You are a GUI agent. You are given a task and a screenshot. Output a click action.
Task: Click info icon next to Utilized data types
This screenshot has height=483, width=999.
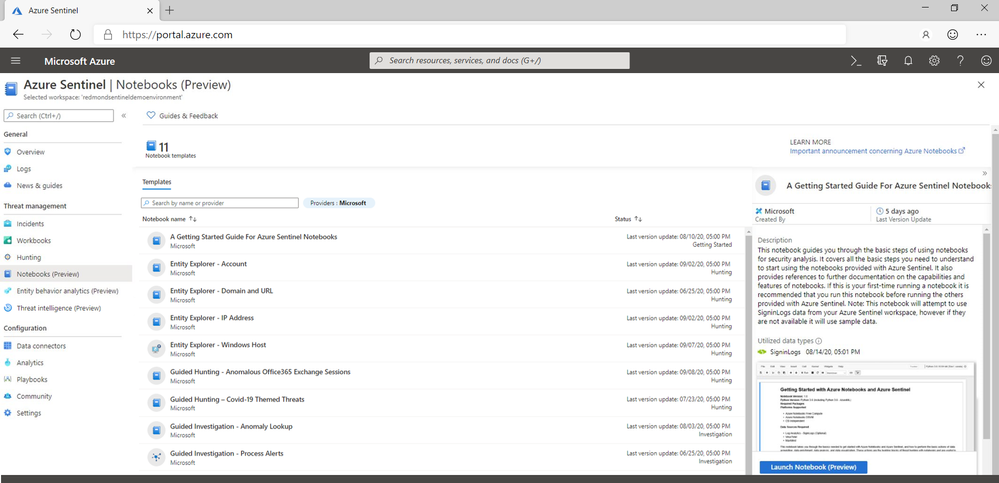(x=819, y=341)
